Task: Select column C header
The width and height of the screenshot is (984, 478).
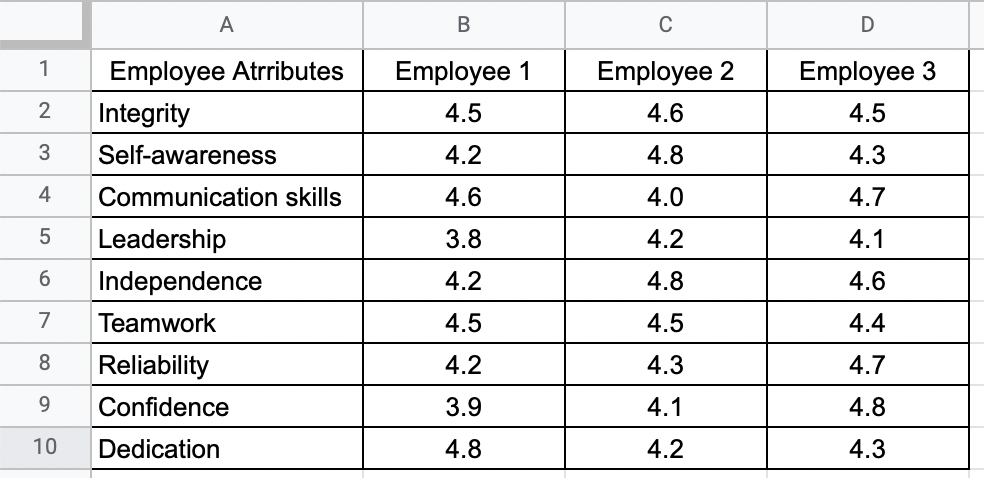Action: tap(666, 24)
